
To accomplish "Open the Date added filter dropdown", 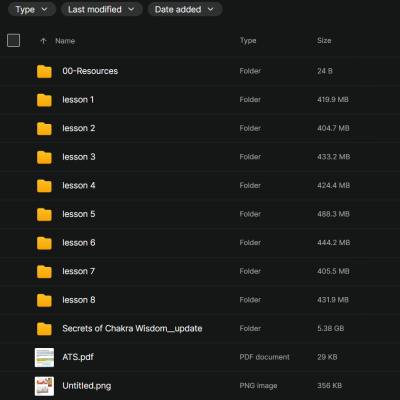I will click(185, 9).
